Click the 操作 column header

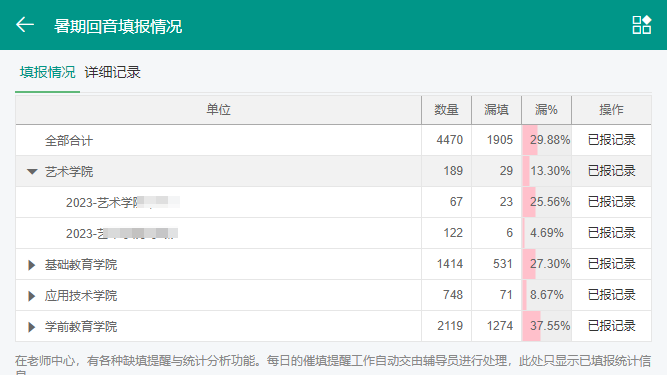611,110
